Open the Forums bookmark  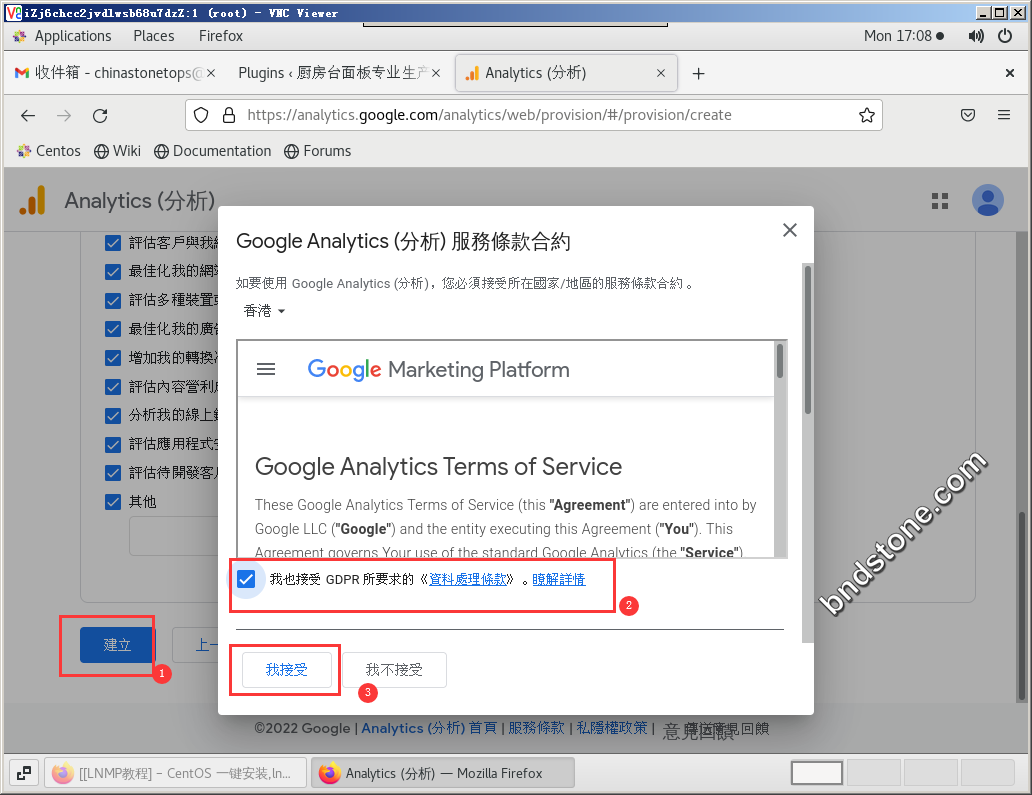(318, 151)
